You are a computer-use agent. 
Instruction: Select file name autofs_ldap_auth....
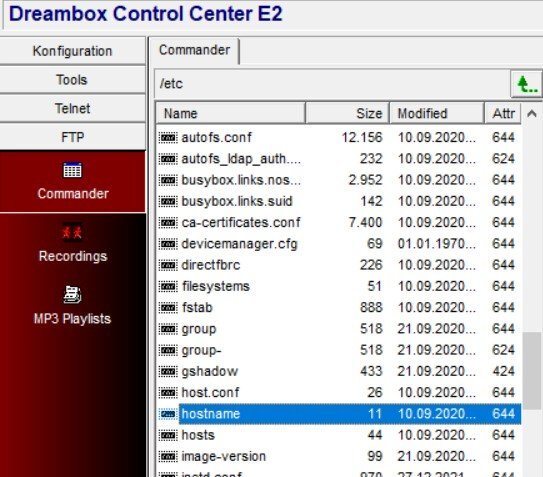[241, 159]
